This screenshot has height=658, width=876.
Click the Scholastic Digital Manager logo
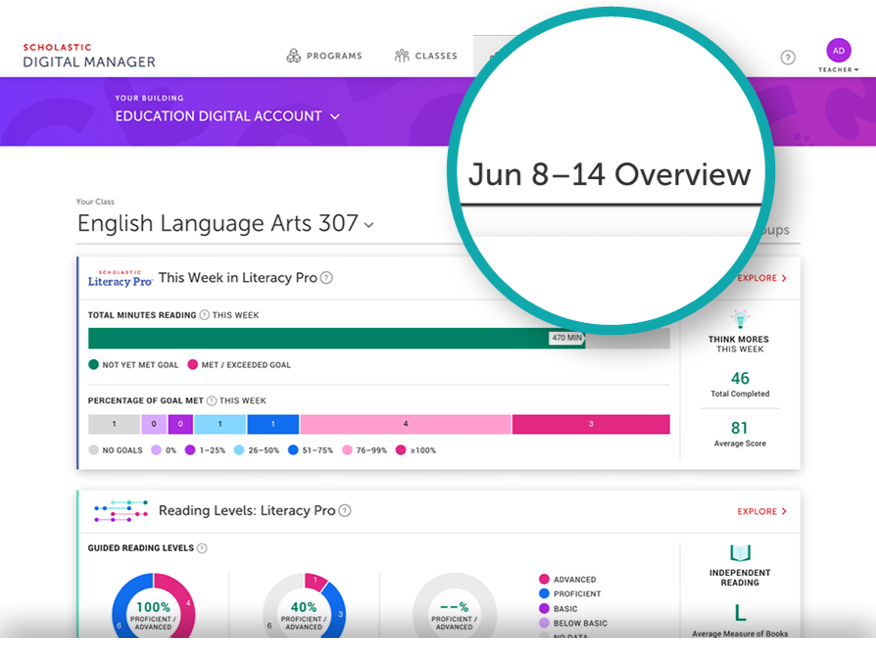89,55
